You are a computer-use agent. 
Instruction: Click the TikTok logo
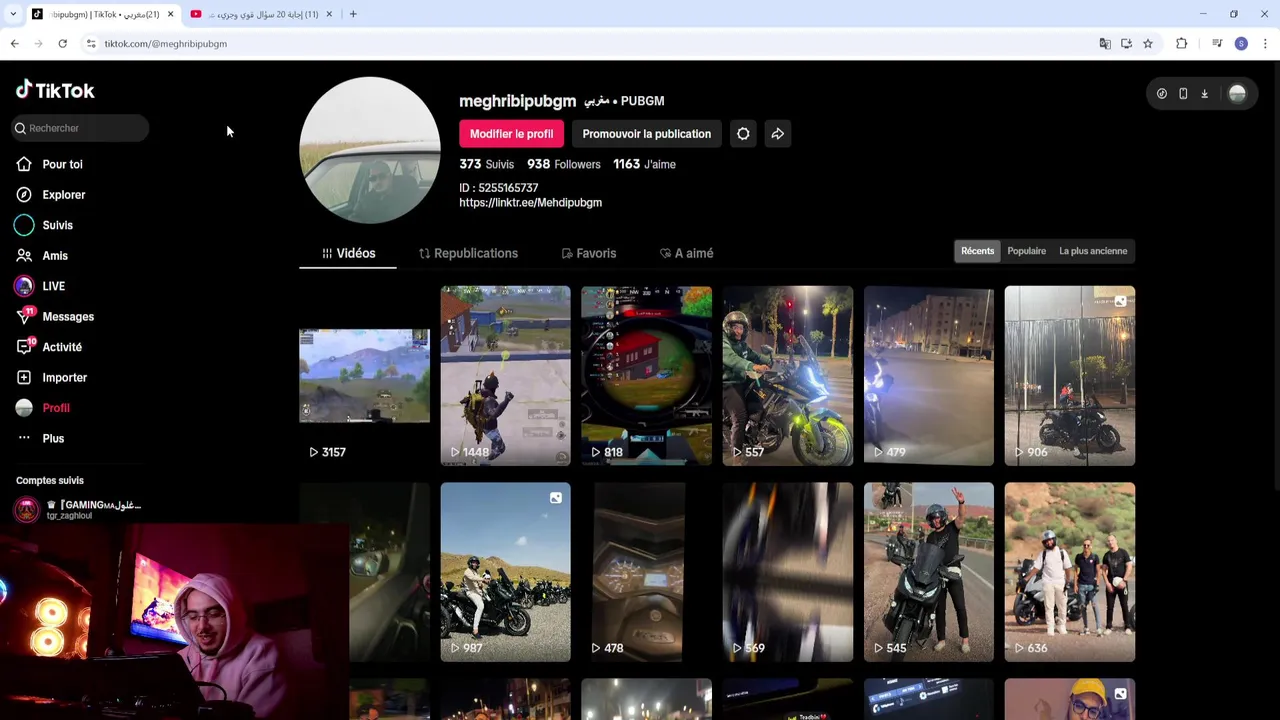[x=55, y=90]
